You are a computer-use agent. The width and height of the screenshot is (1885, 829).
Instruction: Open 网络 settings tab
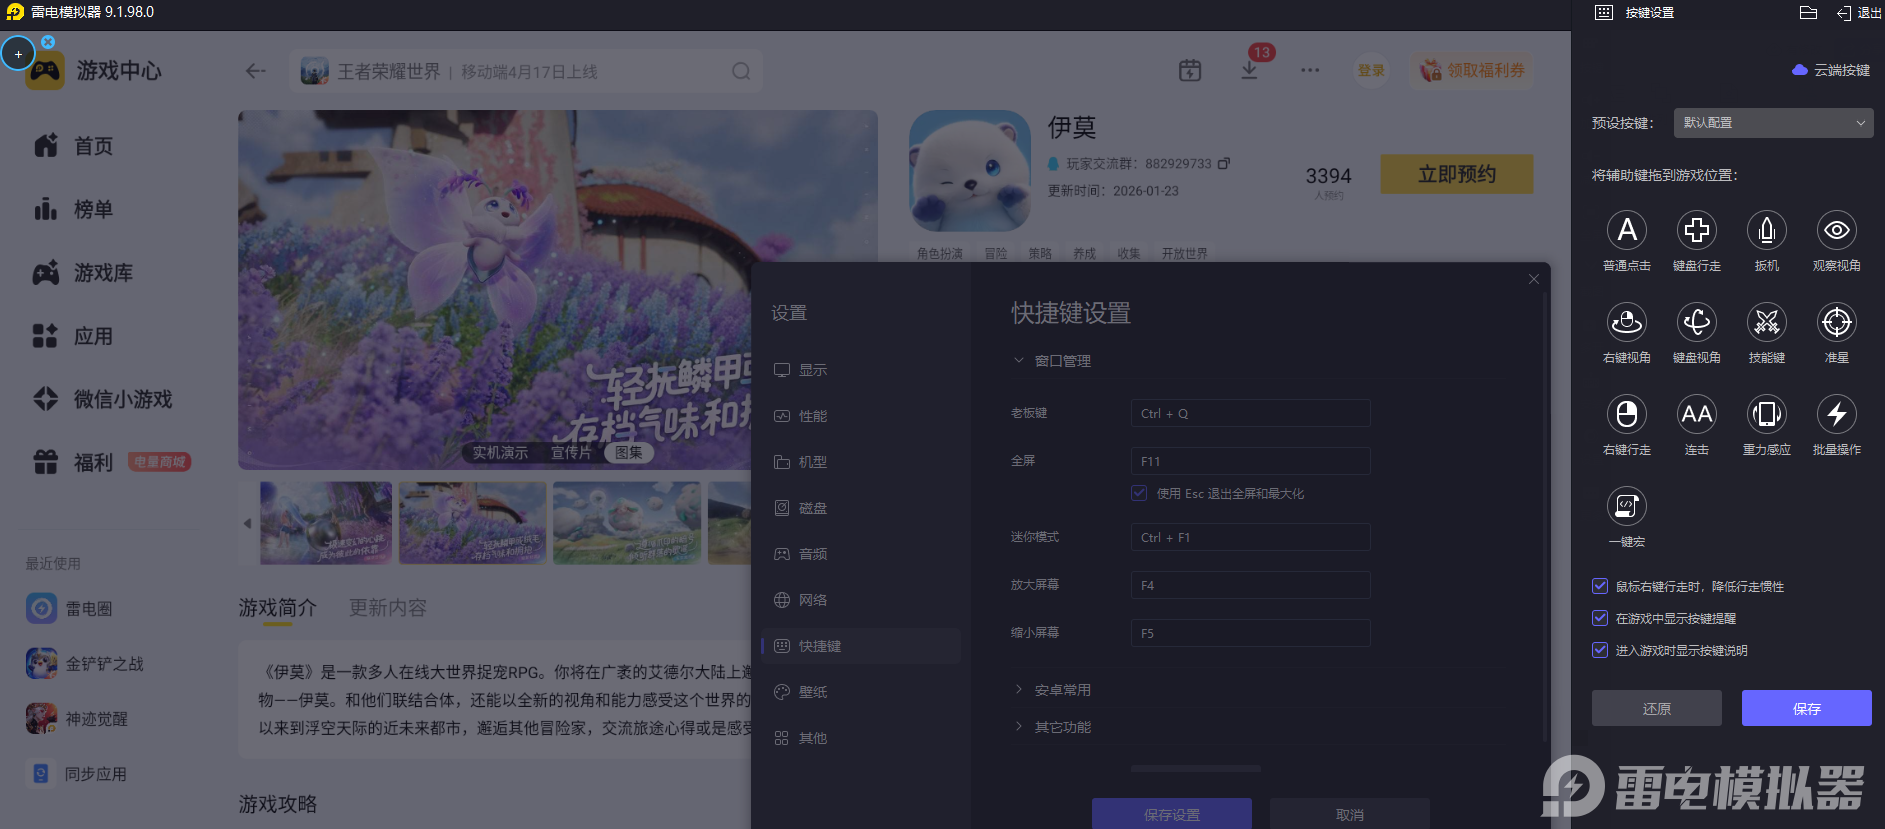coord(861,600)
